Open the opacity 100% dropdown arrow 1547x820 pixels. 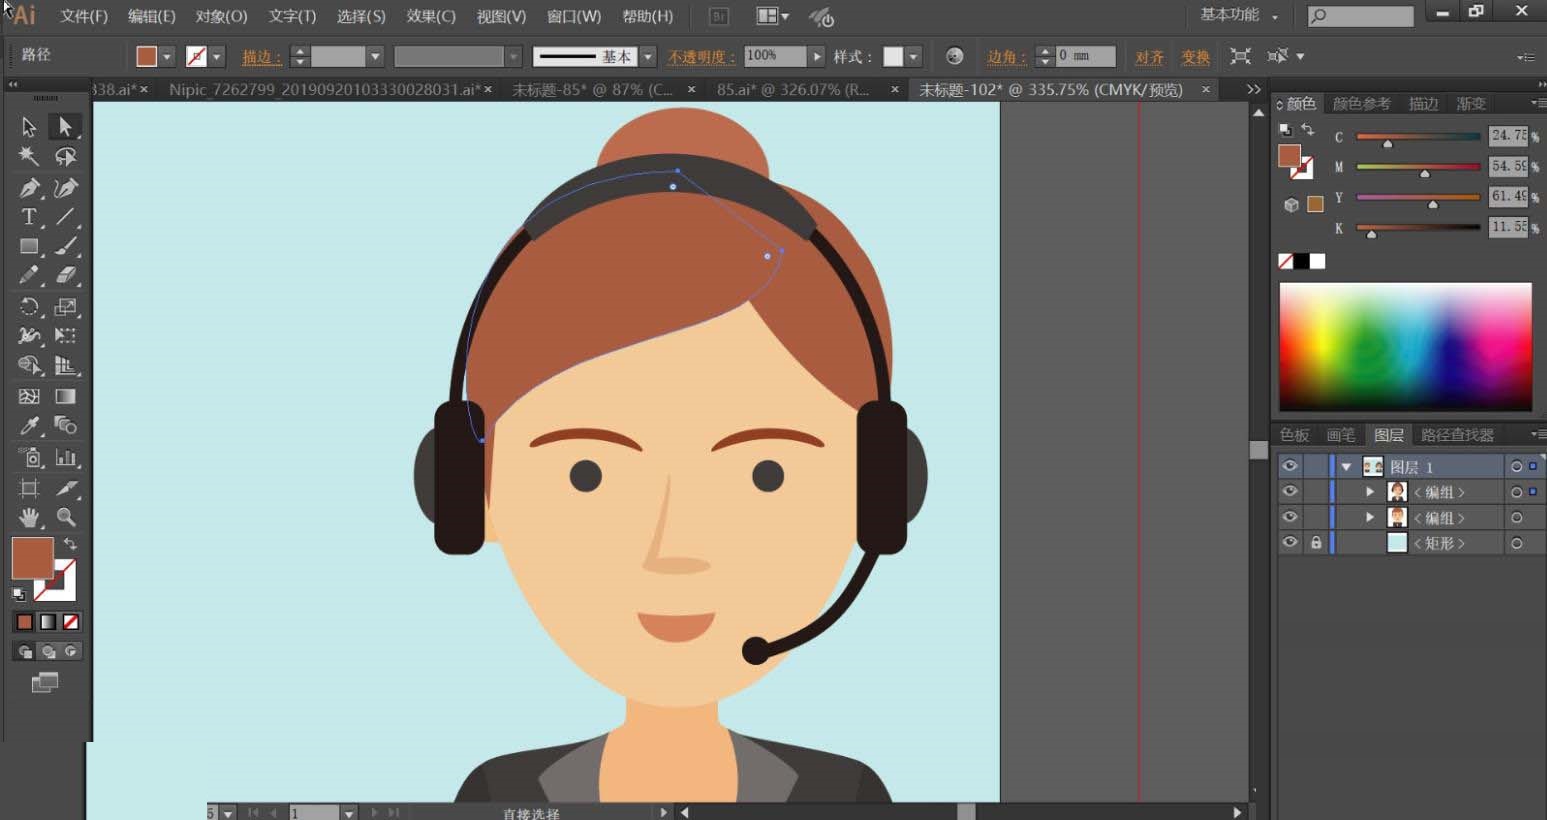817,57
